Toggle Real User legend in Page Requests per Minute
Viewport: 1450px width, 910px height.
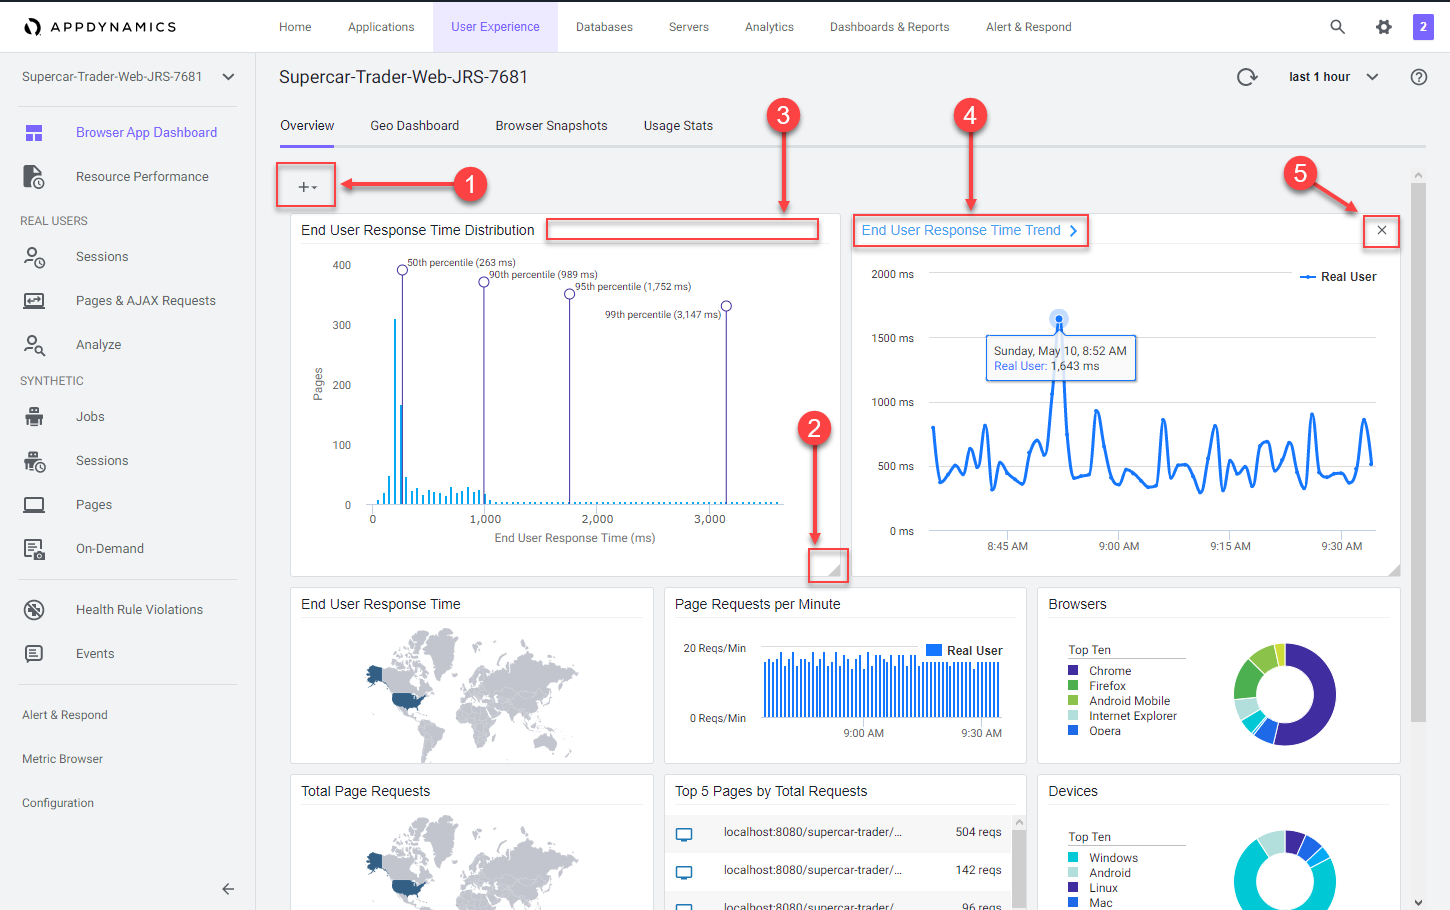964,651
